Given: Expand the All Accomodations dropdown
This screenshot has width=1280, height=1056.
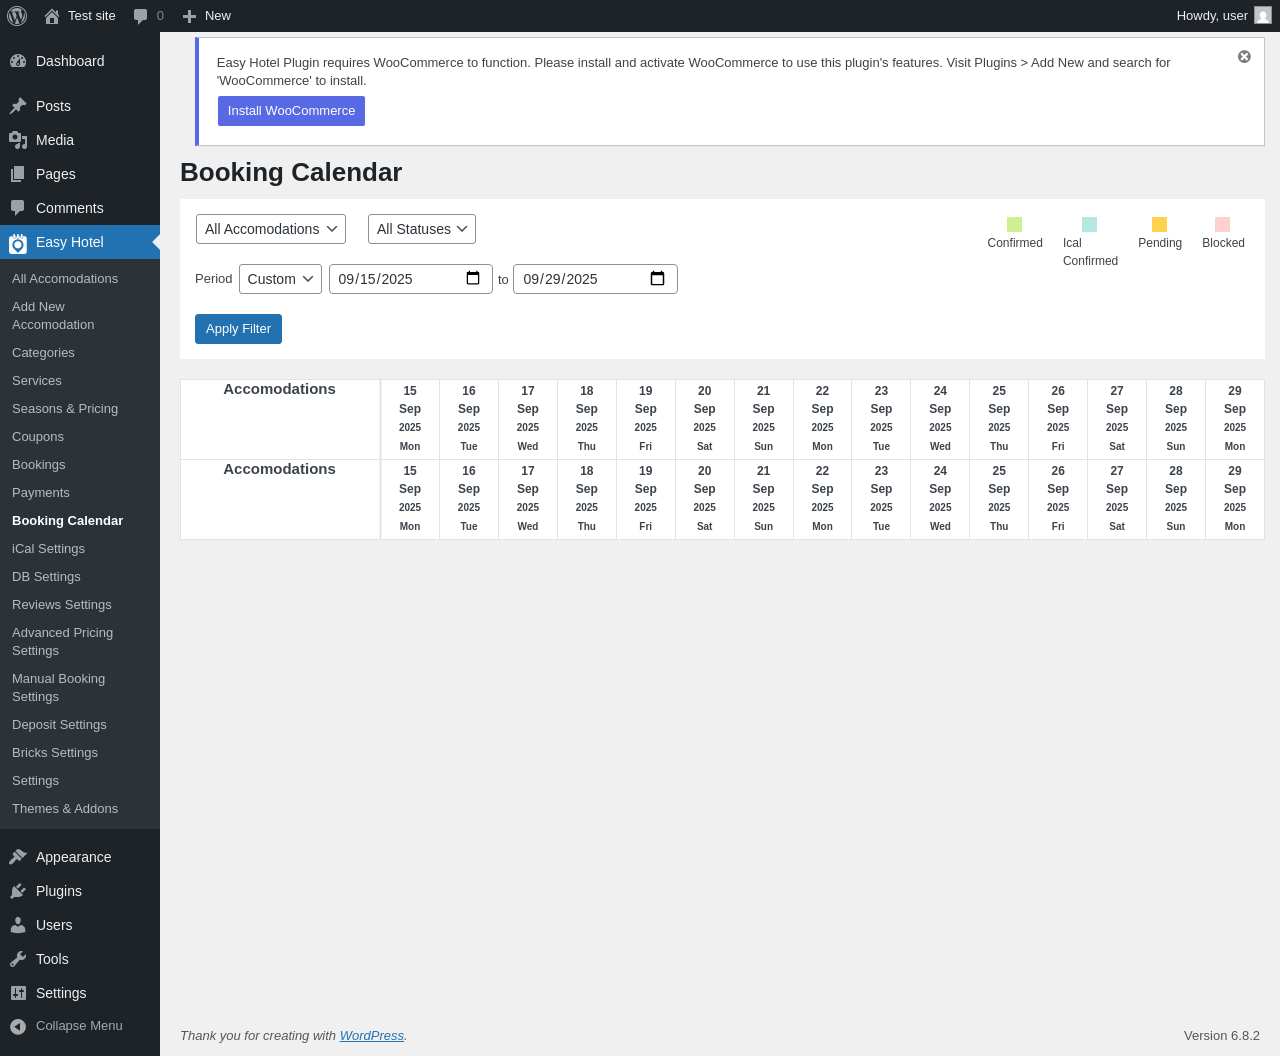Looking at the screenshot, I should [271, 229].
